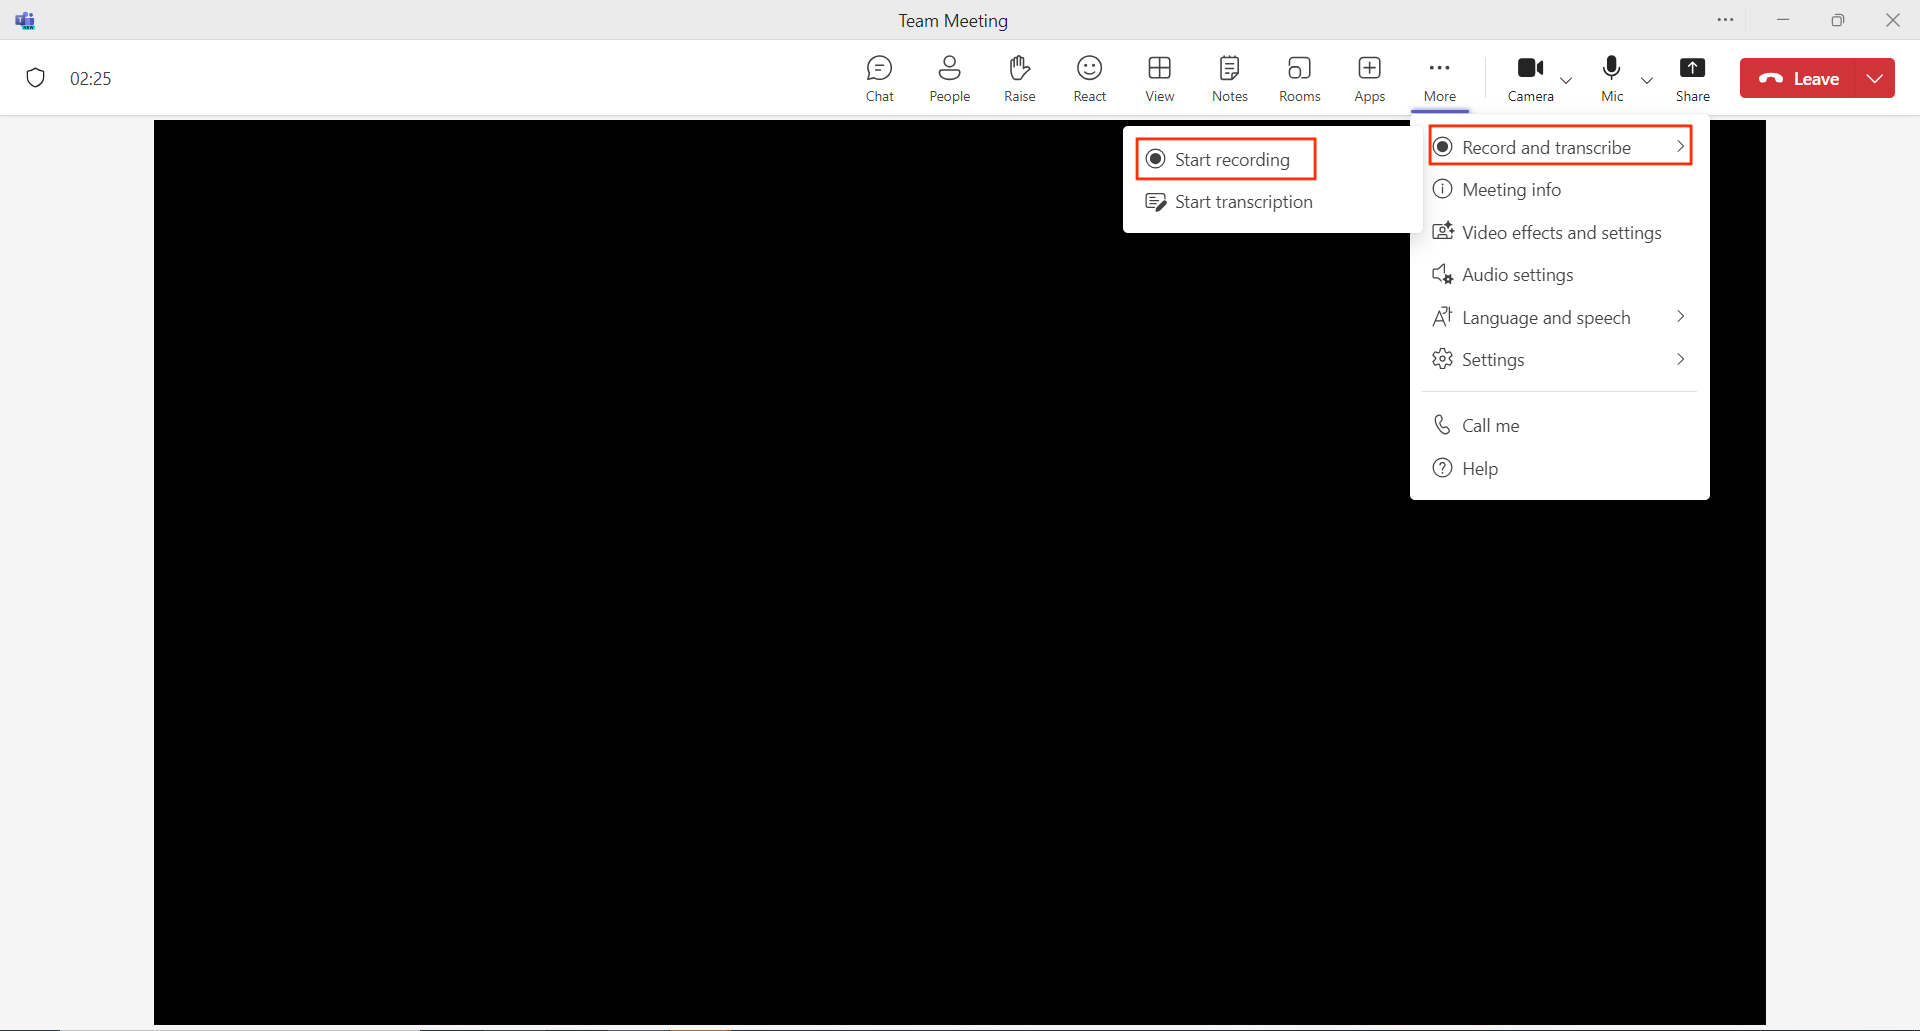Expand the Leave options dropdown arrow
The image size is (1920, 1031).
[1875, 78]
